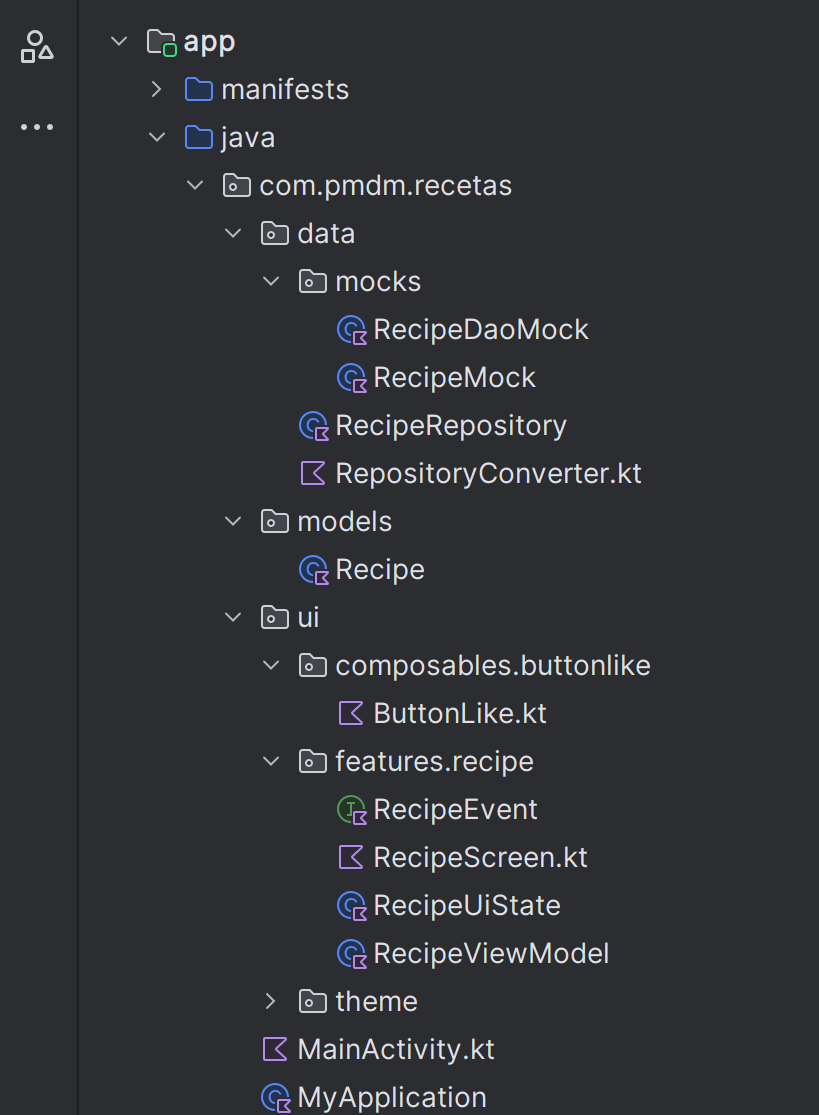Viewport: 819px width, 1115px height.
Task: Select the MyApplication class
Action: click(391, 1097)
